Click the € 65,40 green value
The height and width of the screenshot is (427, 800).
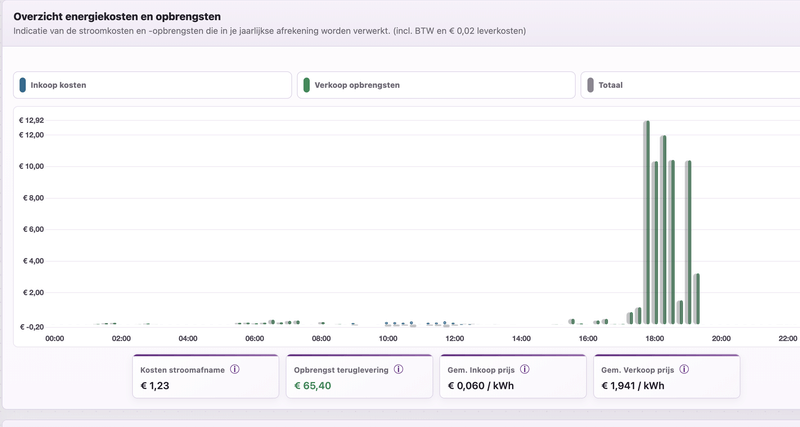313,386
